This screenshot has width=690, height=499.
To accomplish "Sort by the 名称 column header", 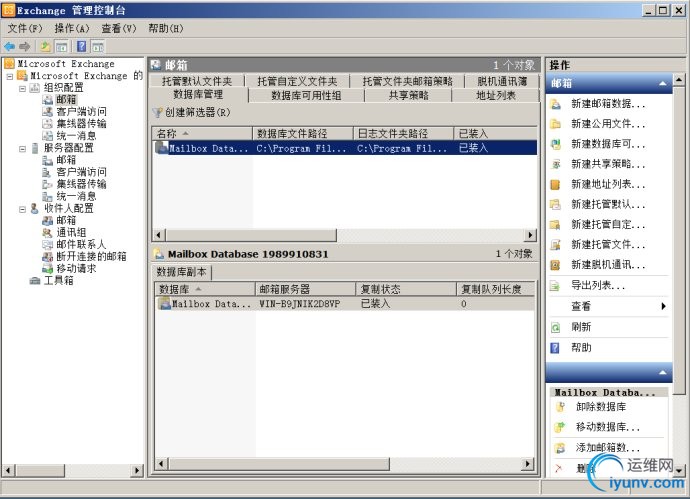I will click(x=202, y=133).
